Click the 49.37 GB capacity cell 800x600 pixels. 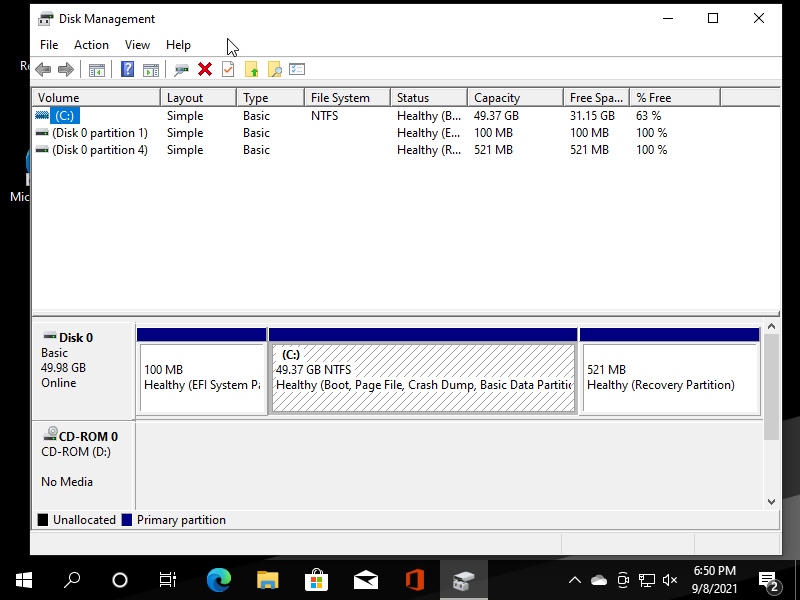click(x=496, y=116)
